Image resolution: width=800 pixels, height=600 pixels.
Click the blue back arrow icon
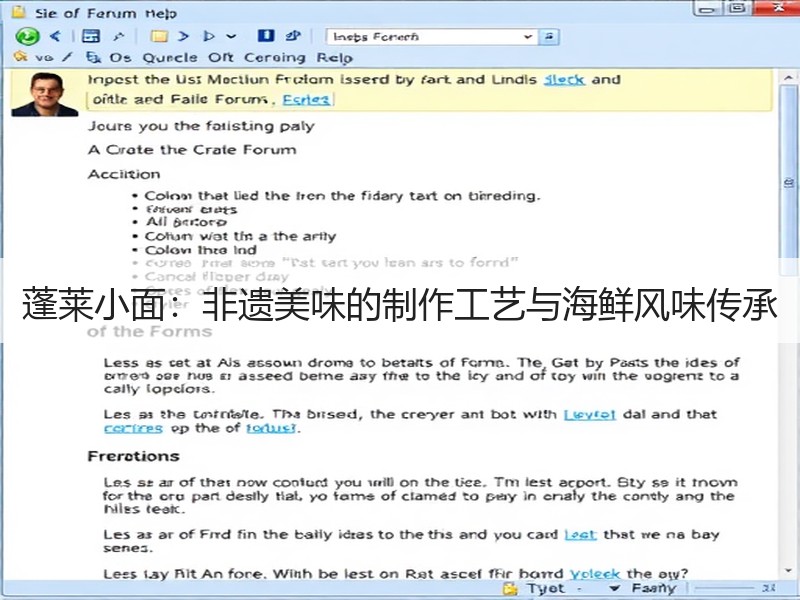(55, 36)
